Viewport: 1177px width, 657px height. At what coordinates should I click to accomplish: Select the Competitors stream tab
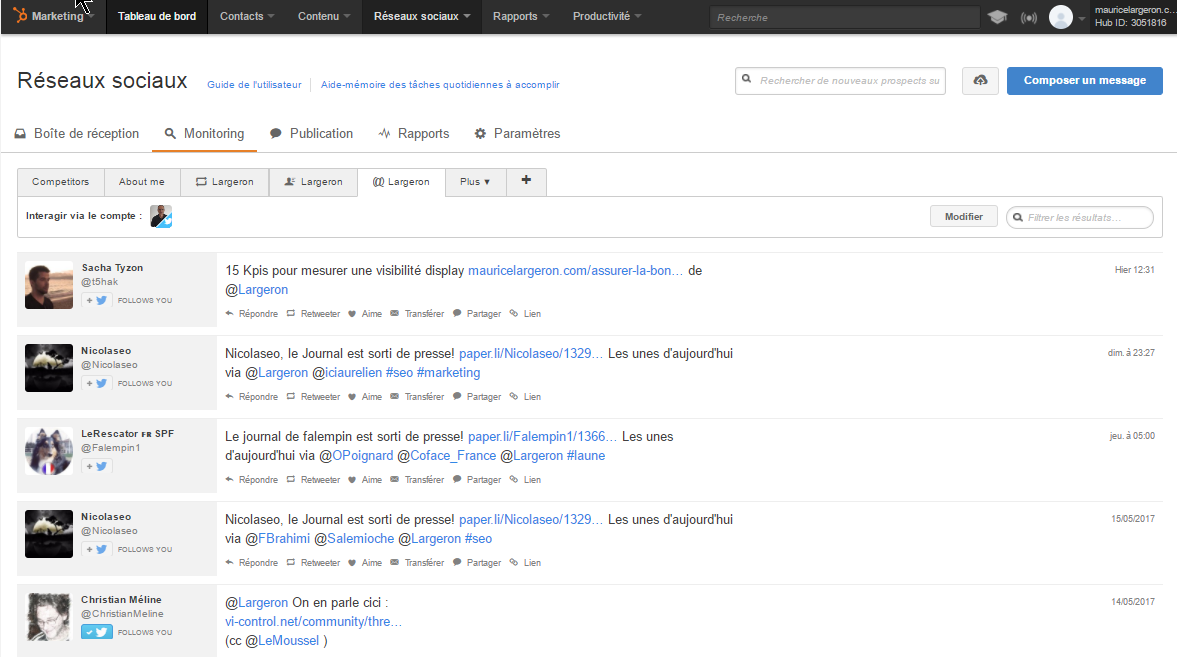tap(61, 182)
